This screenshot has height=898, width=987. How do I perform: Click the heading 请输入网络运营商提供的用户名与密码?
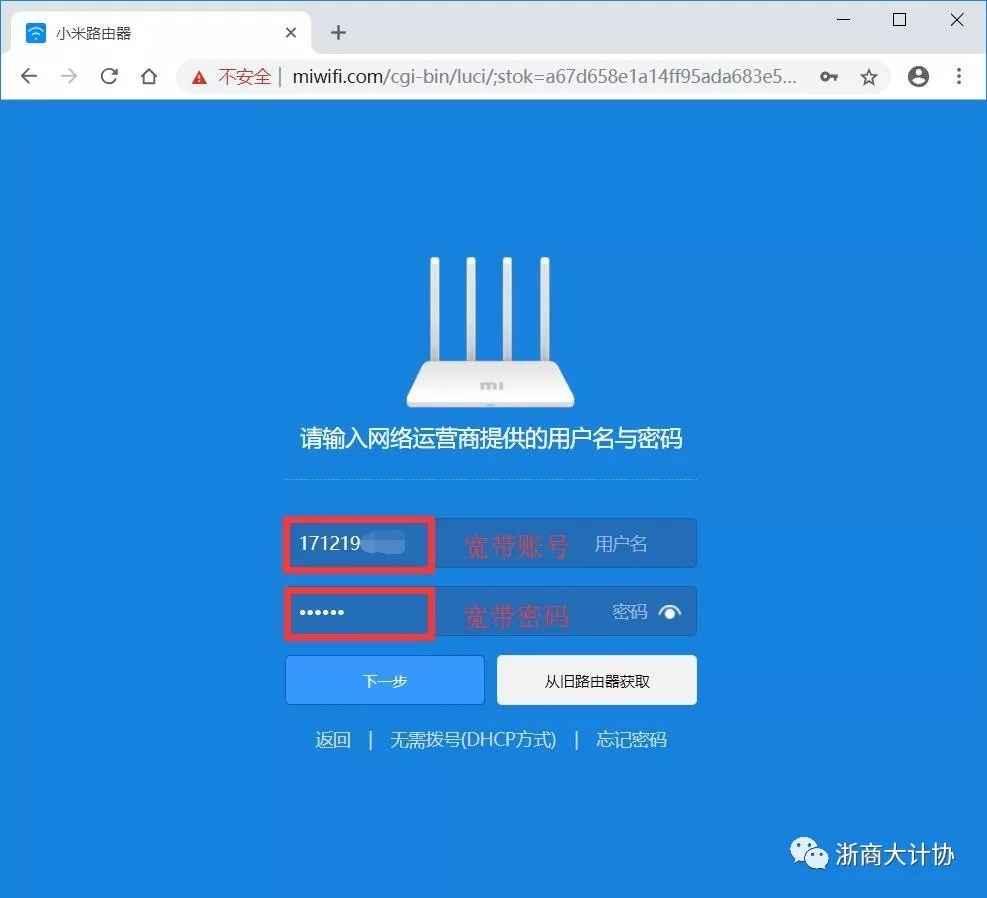tap(491, 439)
